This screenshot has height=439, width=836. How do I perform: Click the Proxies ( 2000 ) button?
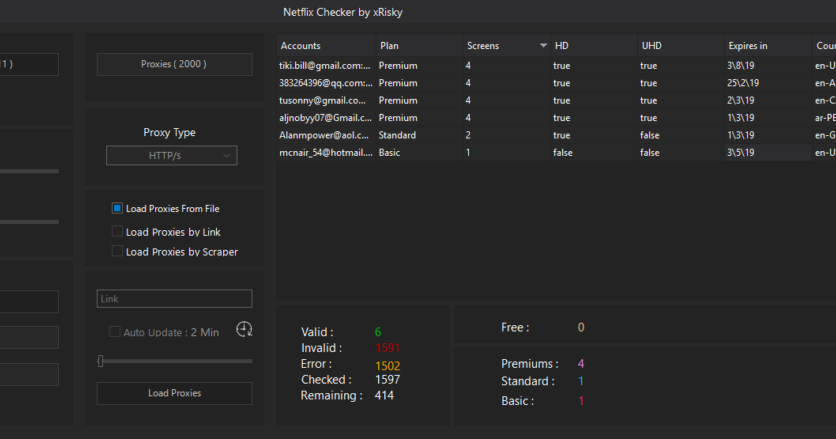pyautogui.click(x=174, y=64)
